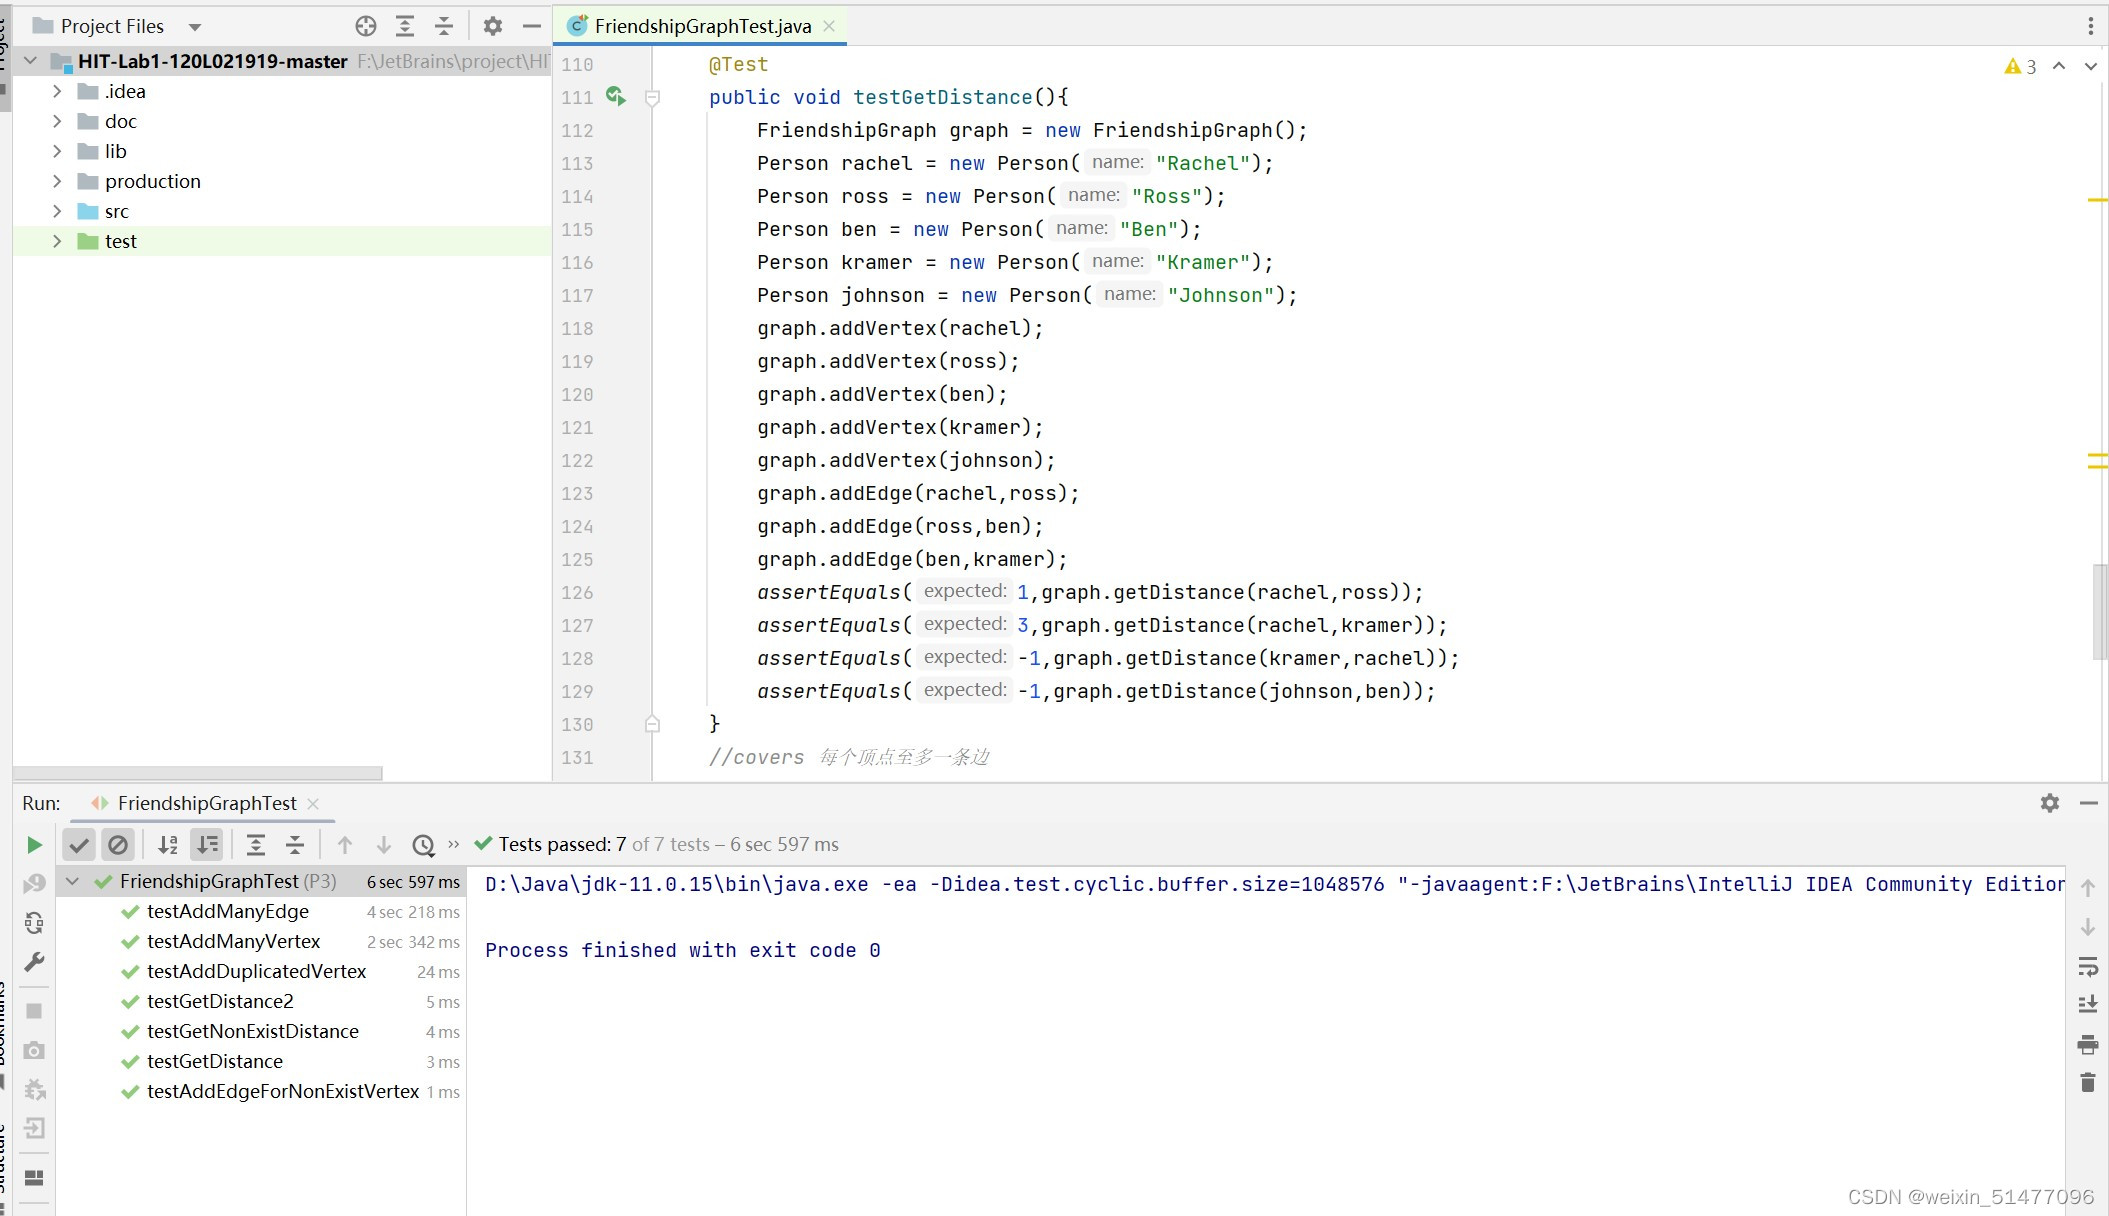The image size is (2109, 1216).
Task: Click Scroll to End console icon
Action: 2088,1005
